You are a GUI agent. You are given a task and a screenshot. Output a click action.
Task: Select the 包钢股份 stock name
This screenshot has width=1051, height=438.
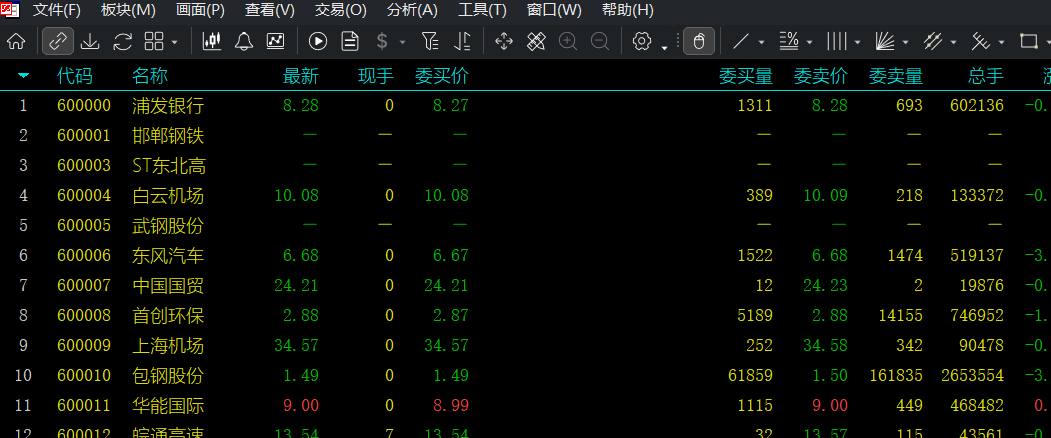click(x=168, y=376)
